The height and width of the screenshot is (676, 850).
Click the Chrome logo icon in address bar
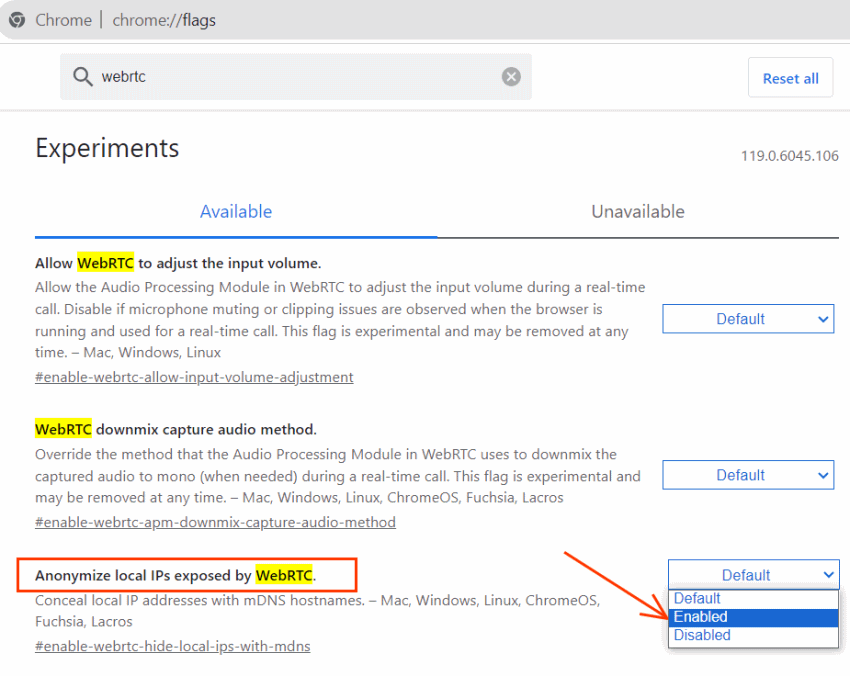click(17, 20)
